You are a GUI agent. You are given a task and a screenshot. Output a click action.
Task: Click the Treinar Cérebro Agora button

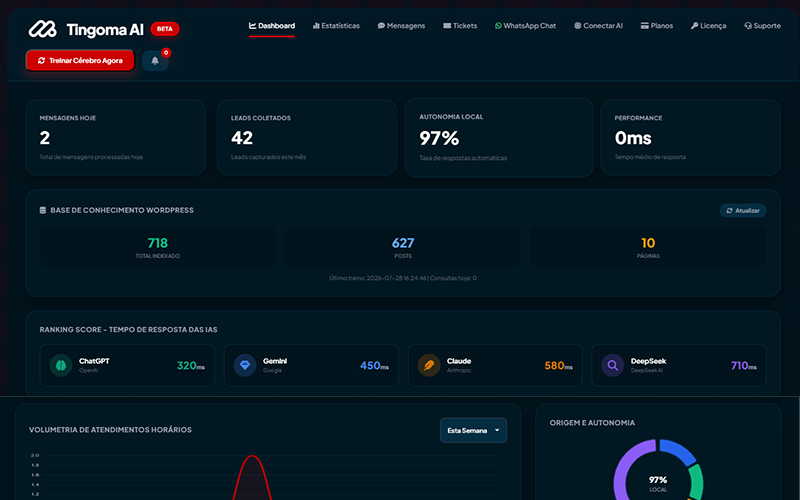coord(80,60)
